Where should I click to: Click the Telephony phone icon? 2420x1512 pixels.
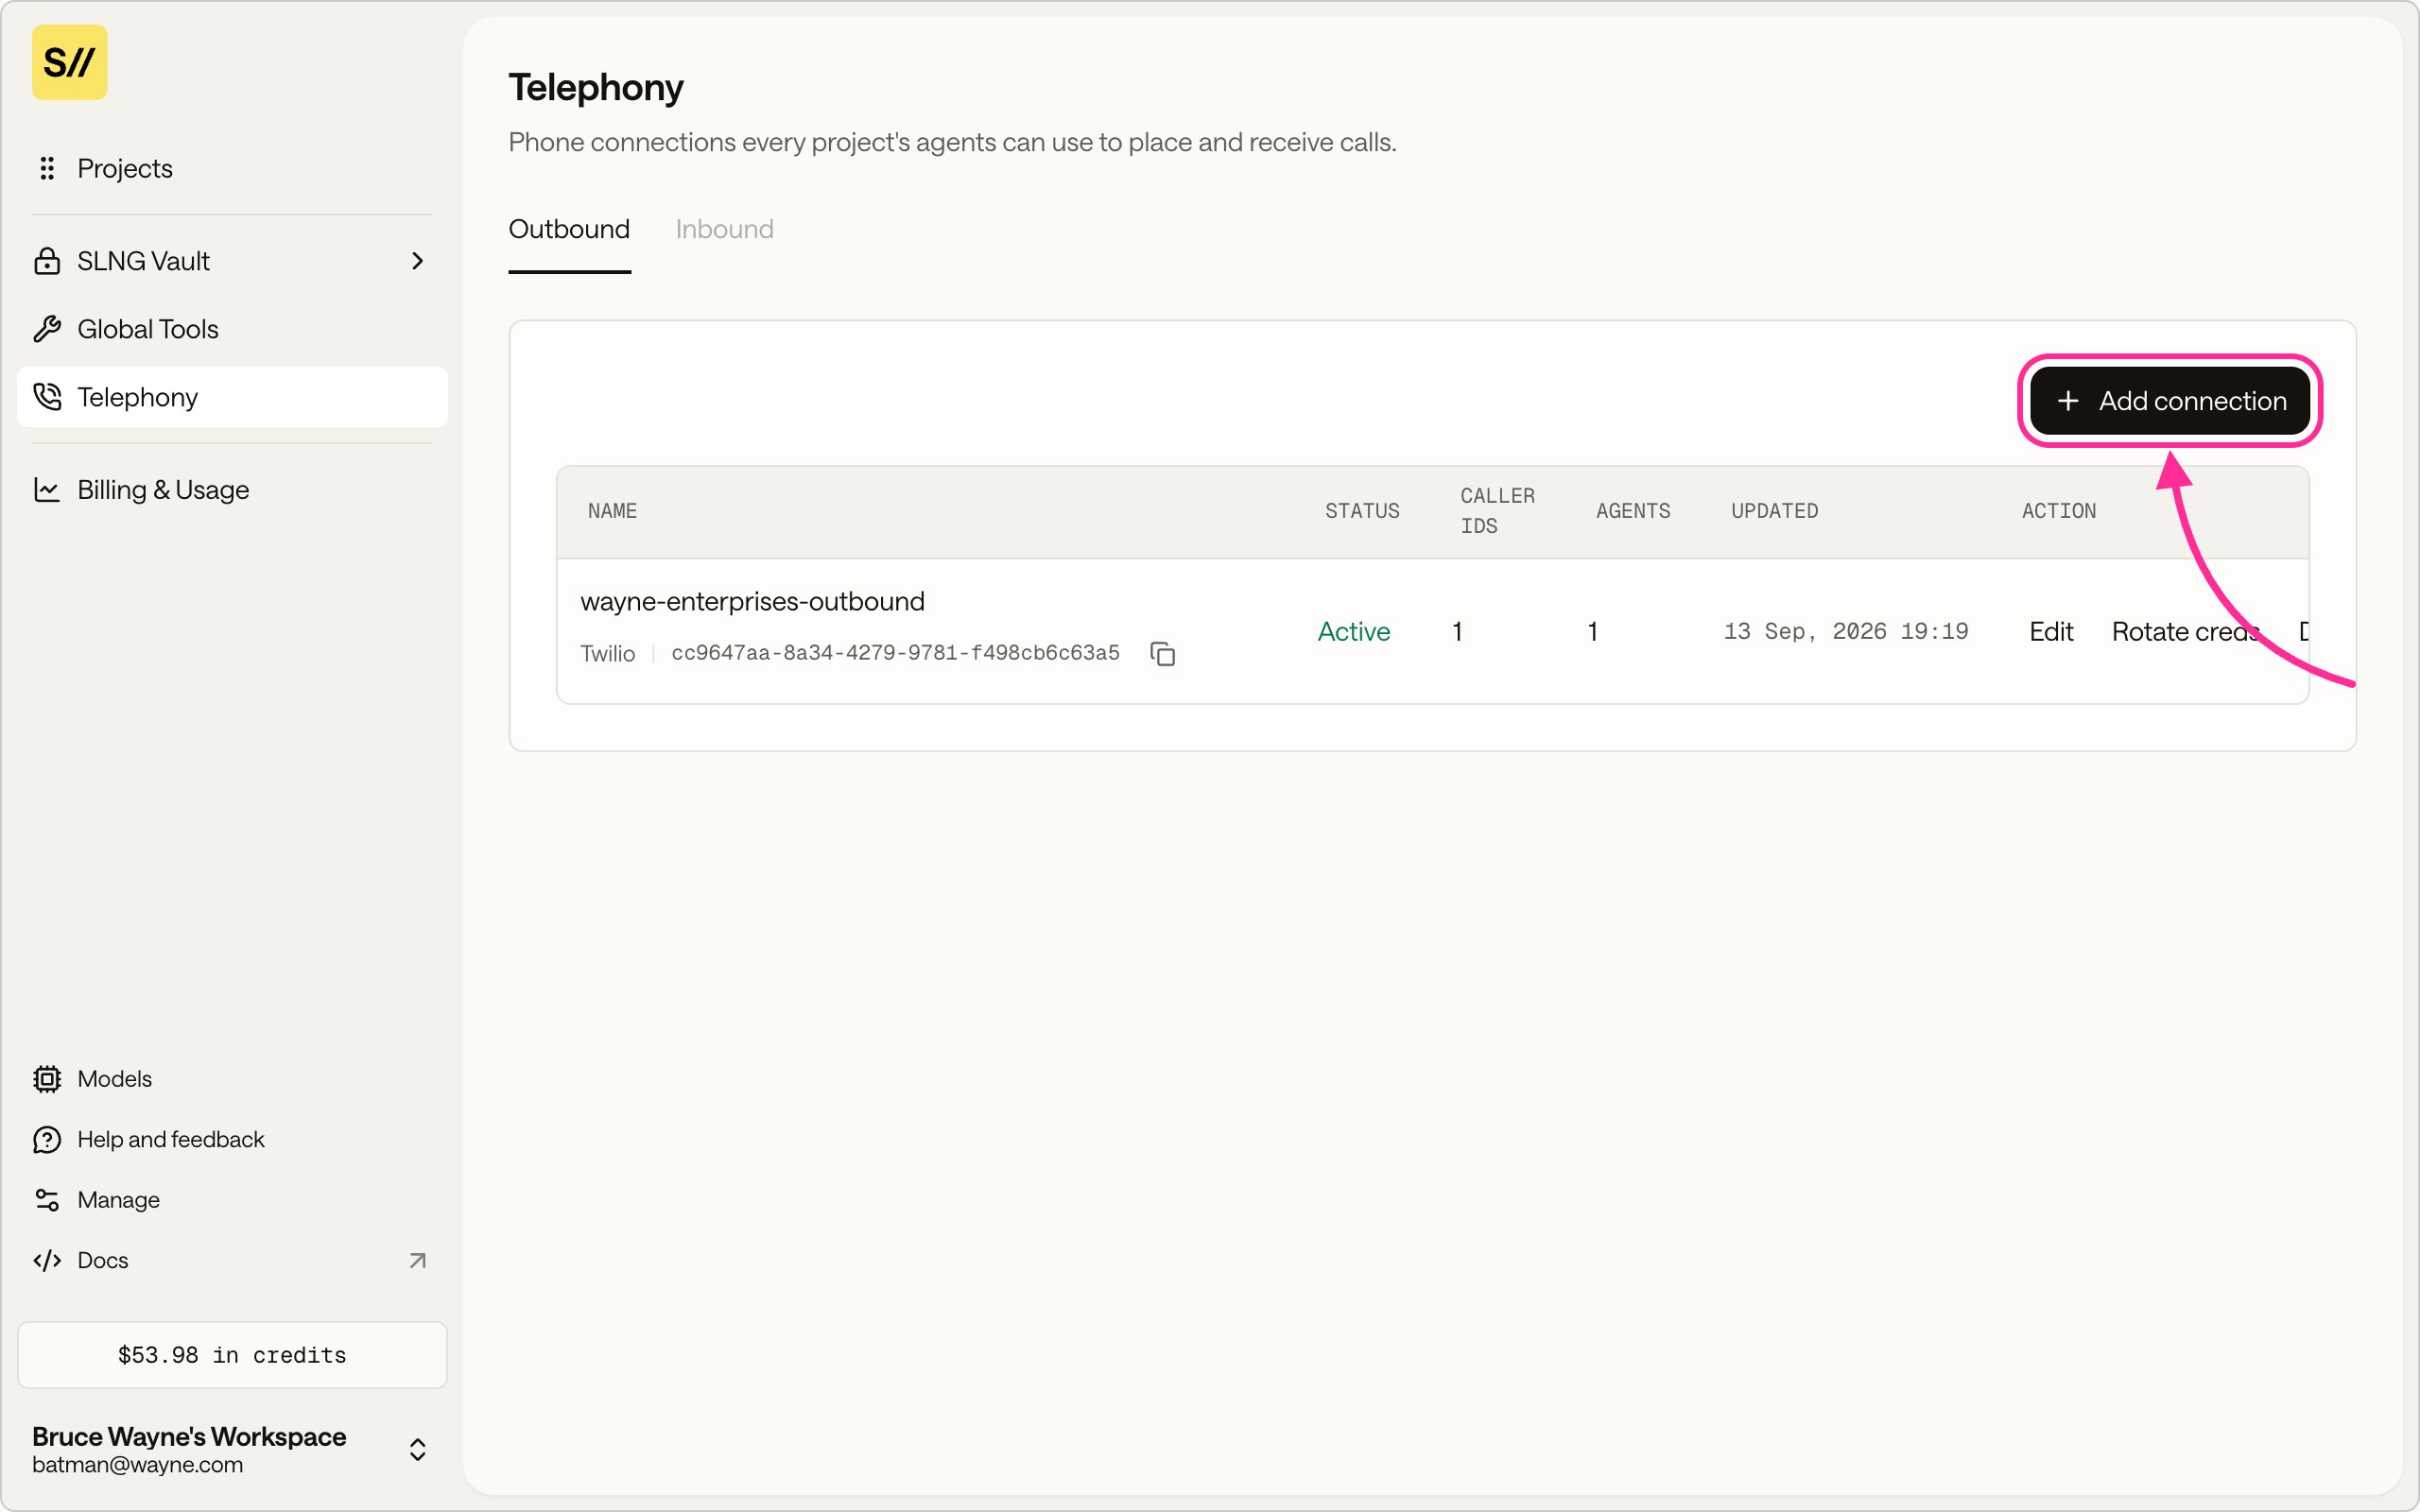tap(47, 397)
